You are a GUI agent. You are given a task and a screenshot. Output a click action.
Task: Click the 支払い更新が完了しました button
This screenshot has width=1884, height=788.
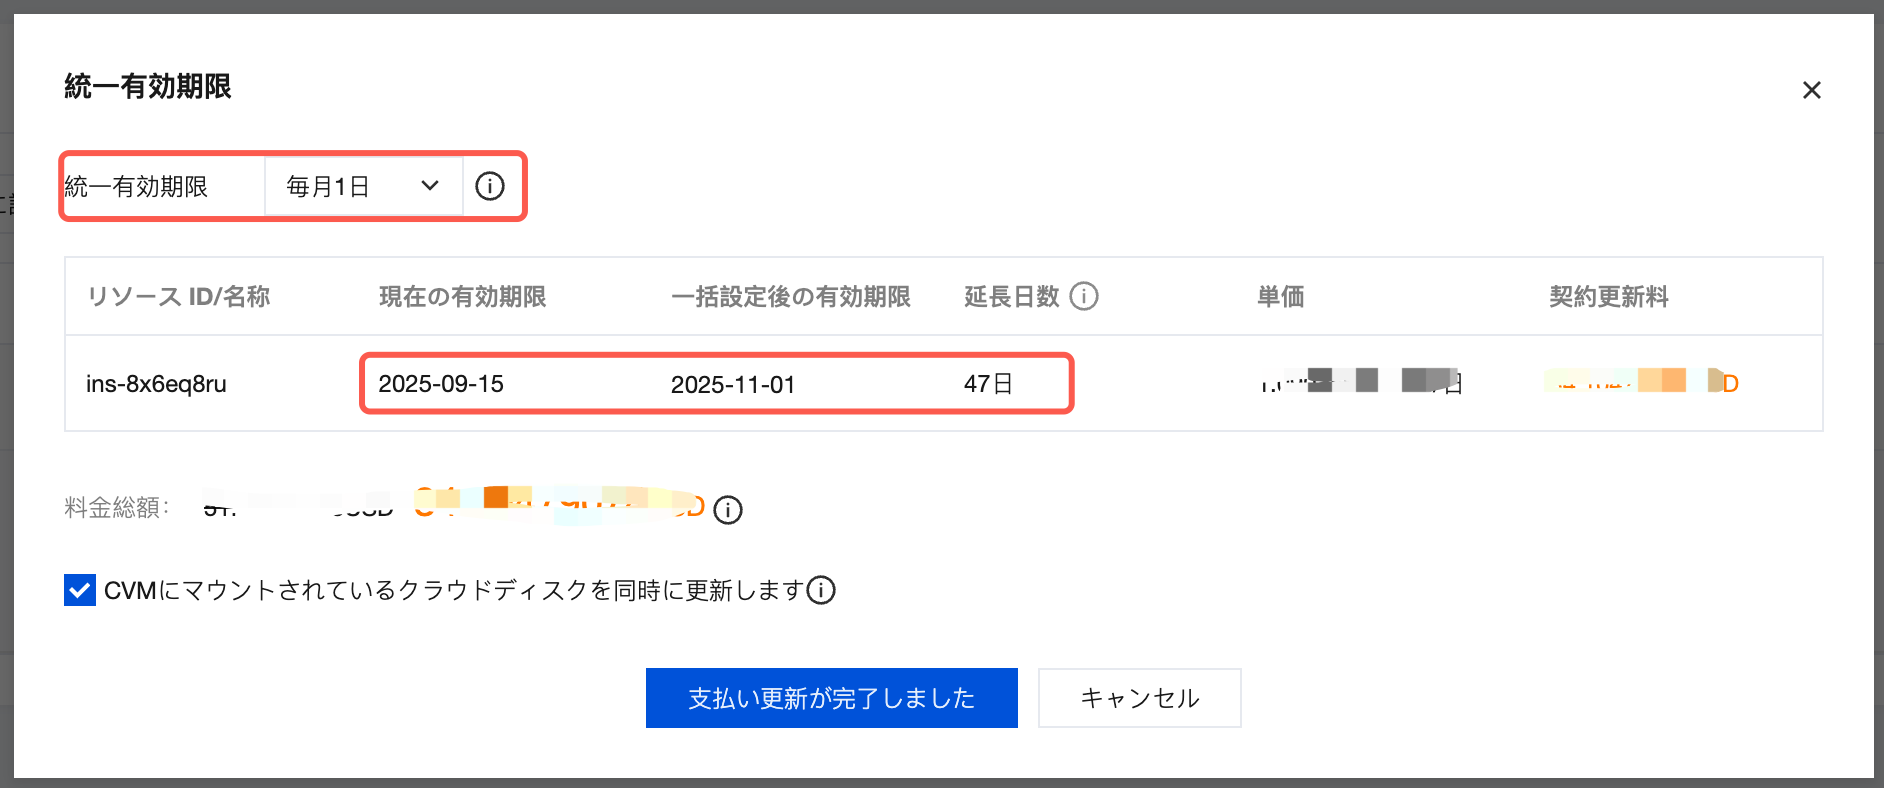pos(831,698)
